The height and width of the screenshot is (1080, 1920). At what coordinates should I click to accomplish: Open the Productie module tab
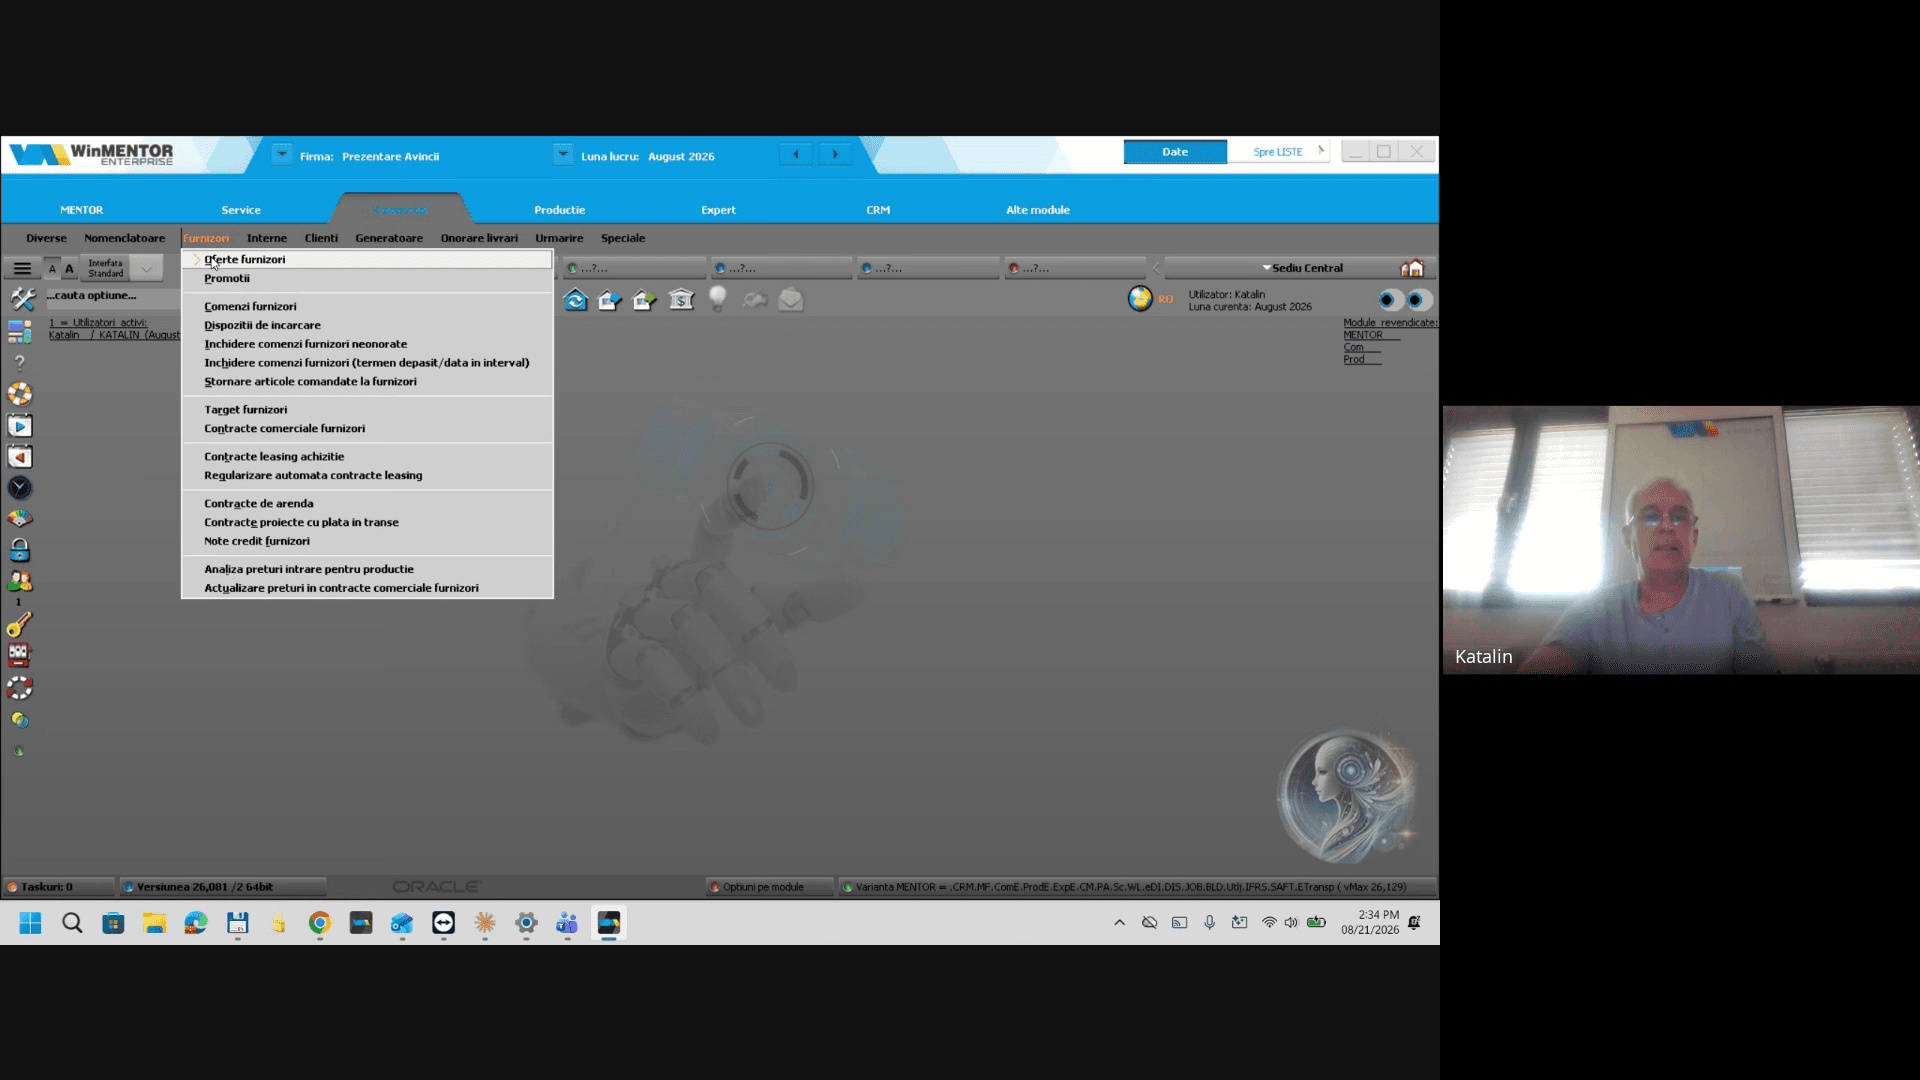click(559, 210)
